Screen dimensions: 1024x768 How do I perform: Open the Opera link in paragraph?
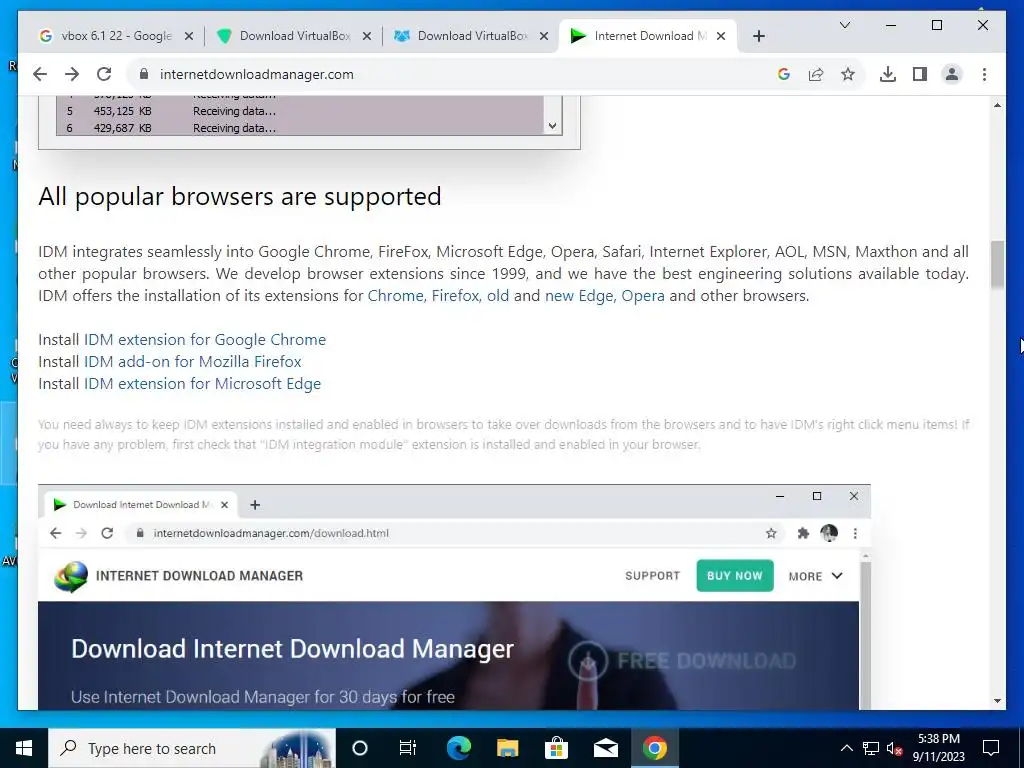(x=643, y=296)
